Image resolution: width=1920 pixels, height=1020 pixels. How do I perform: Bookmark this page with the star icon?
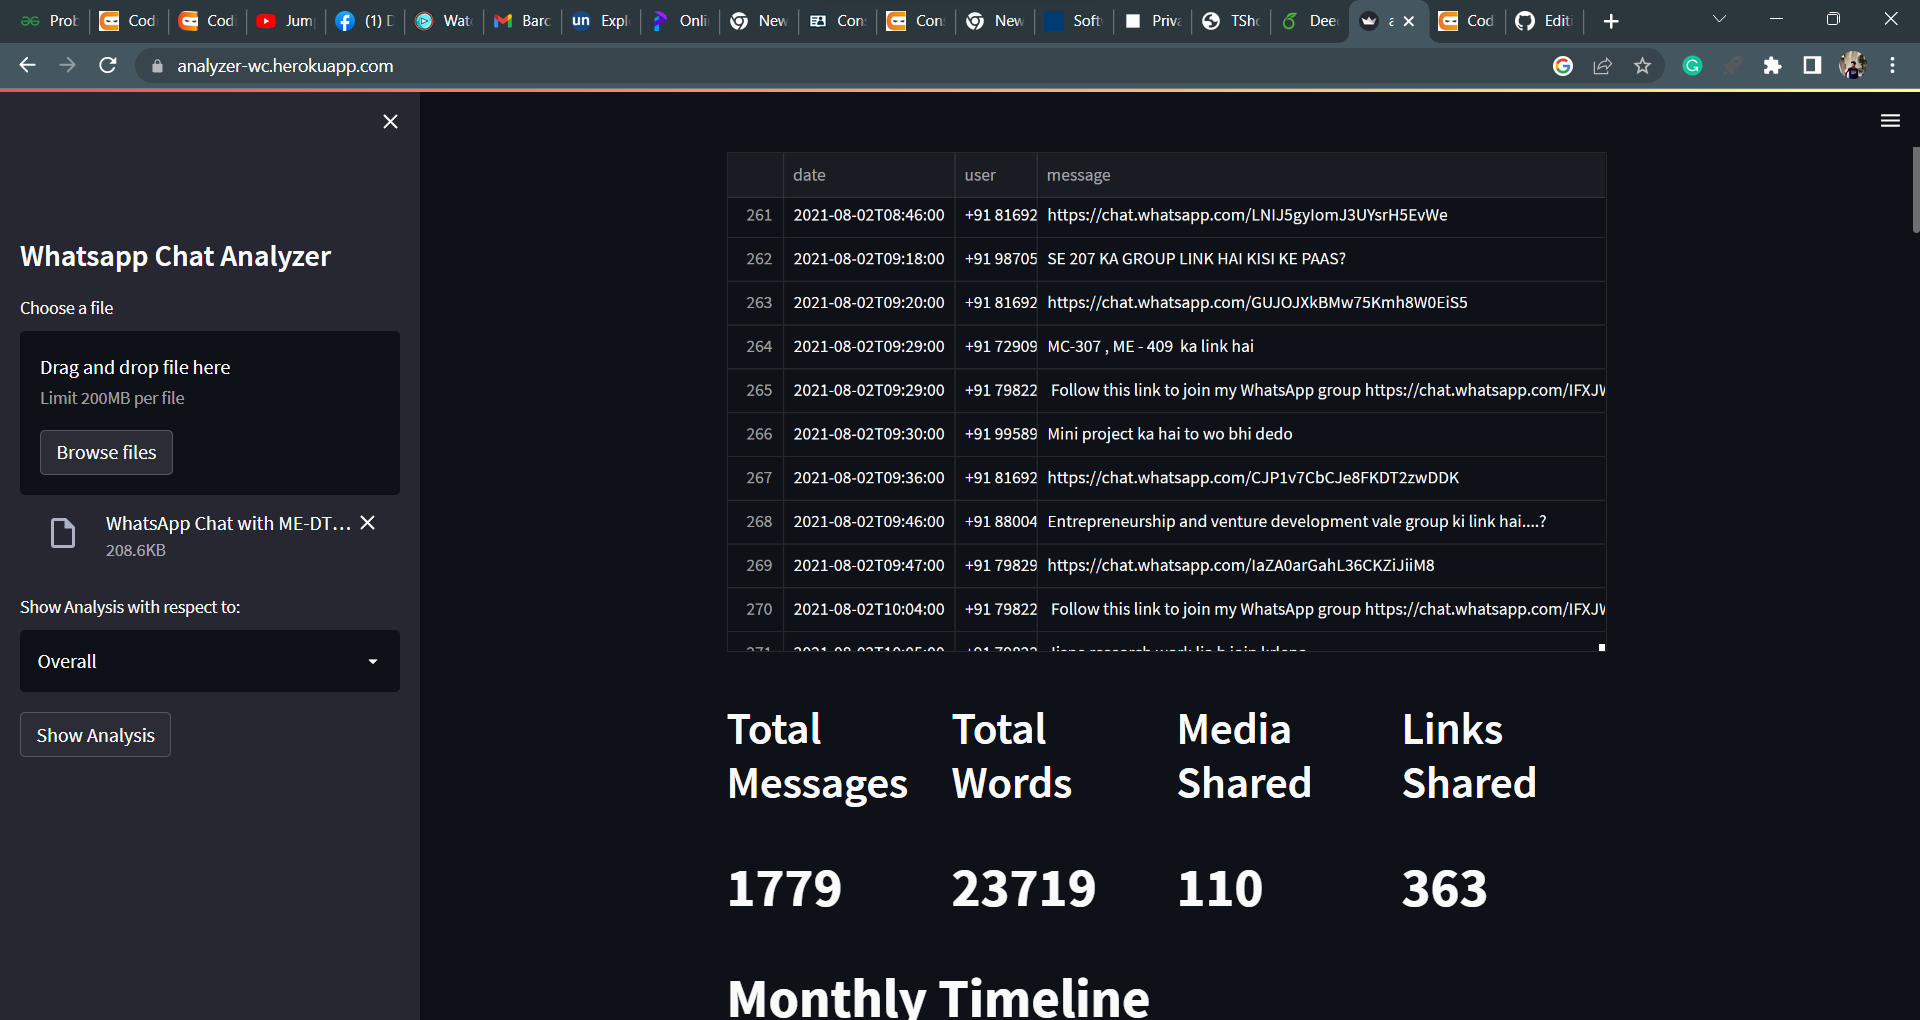tap(1642, 66)
